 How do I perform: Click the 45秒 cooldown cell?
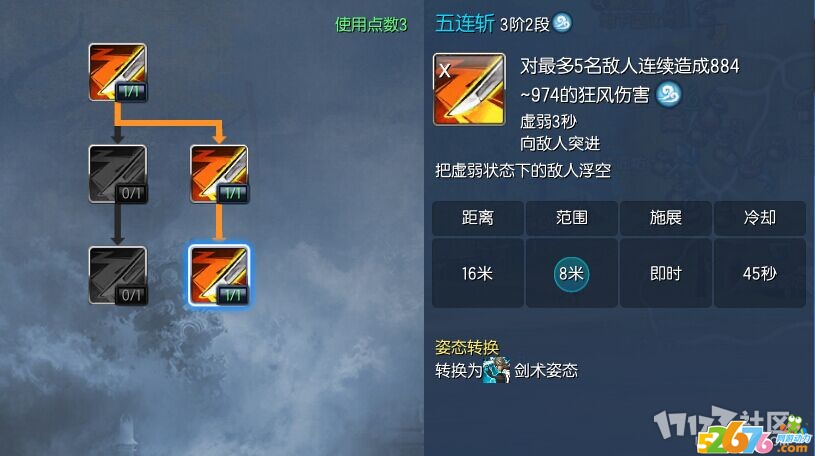[760, 273]
